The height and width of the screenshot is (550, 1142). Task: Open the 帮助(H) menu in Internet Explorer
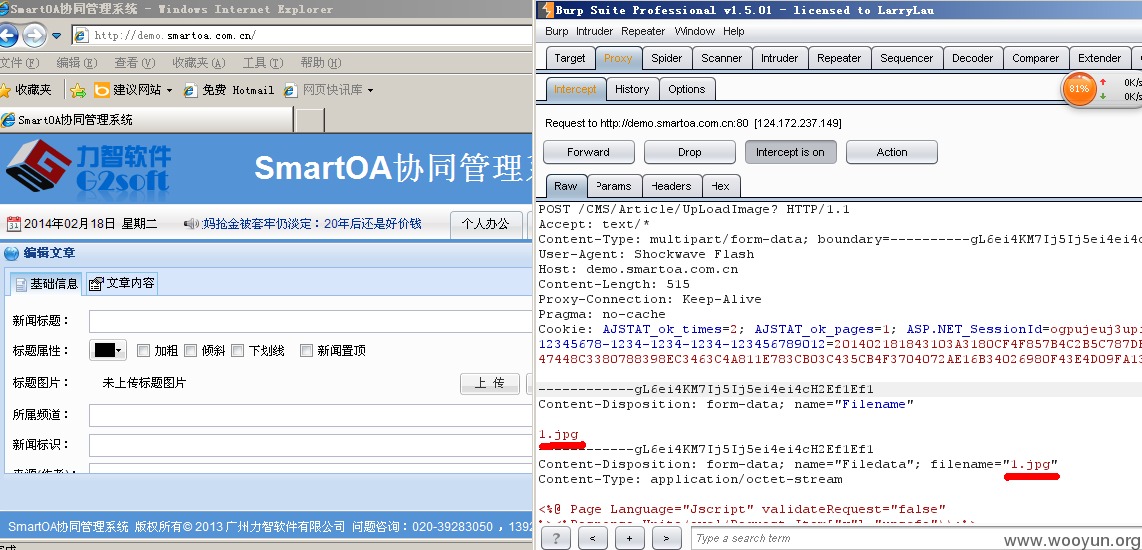(320, 63)
